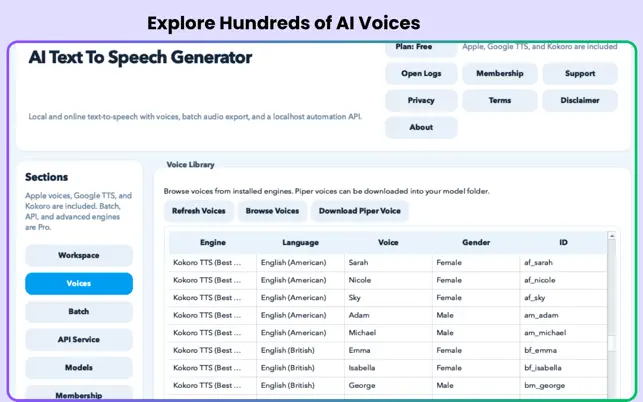Click Download Piper Voice button

[x=360, y=211]
